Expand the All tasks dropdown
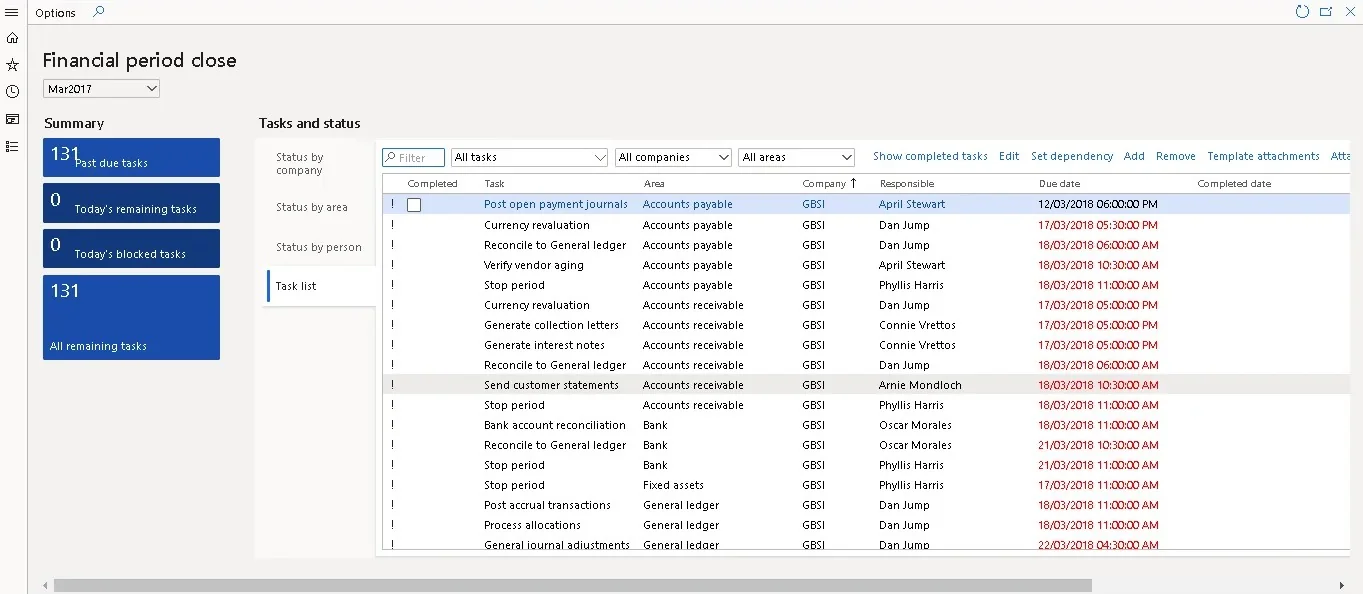The height and width of the screenshot is (594, 1363). (600, 157)
